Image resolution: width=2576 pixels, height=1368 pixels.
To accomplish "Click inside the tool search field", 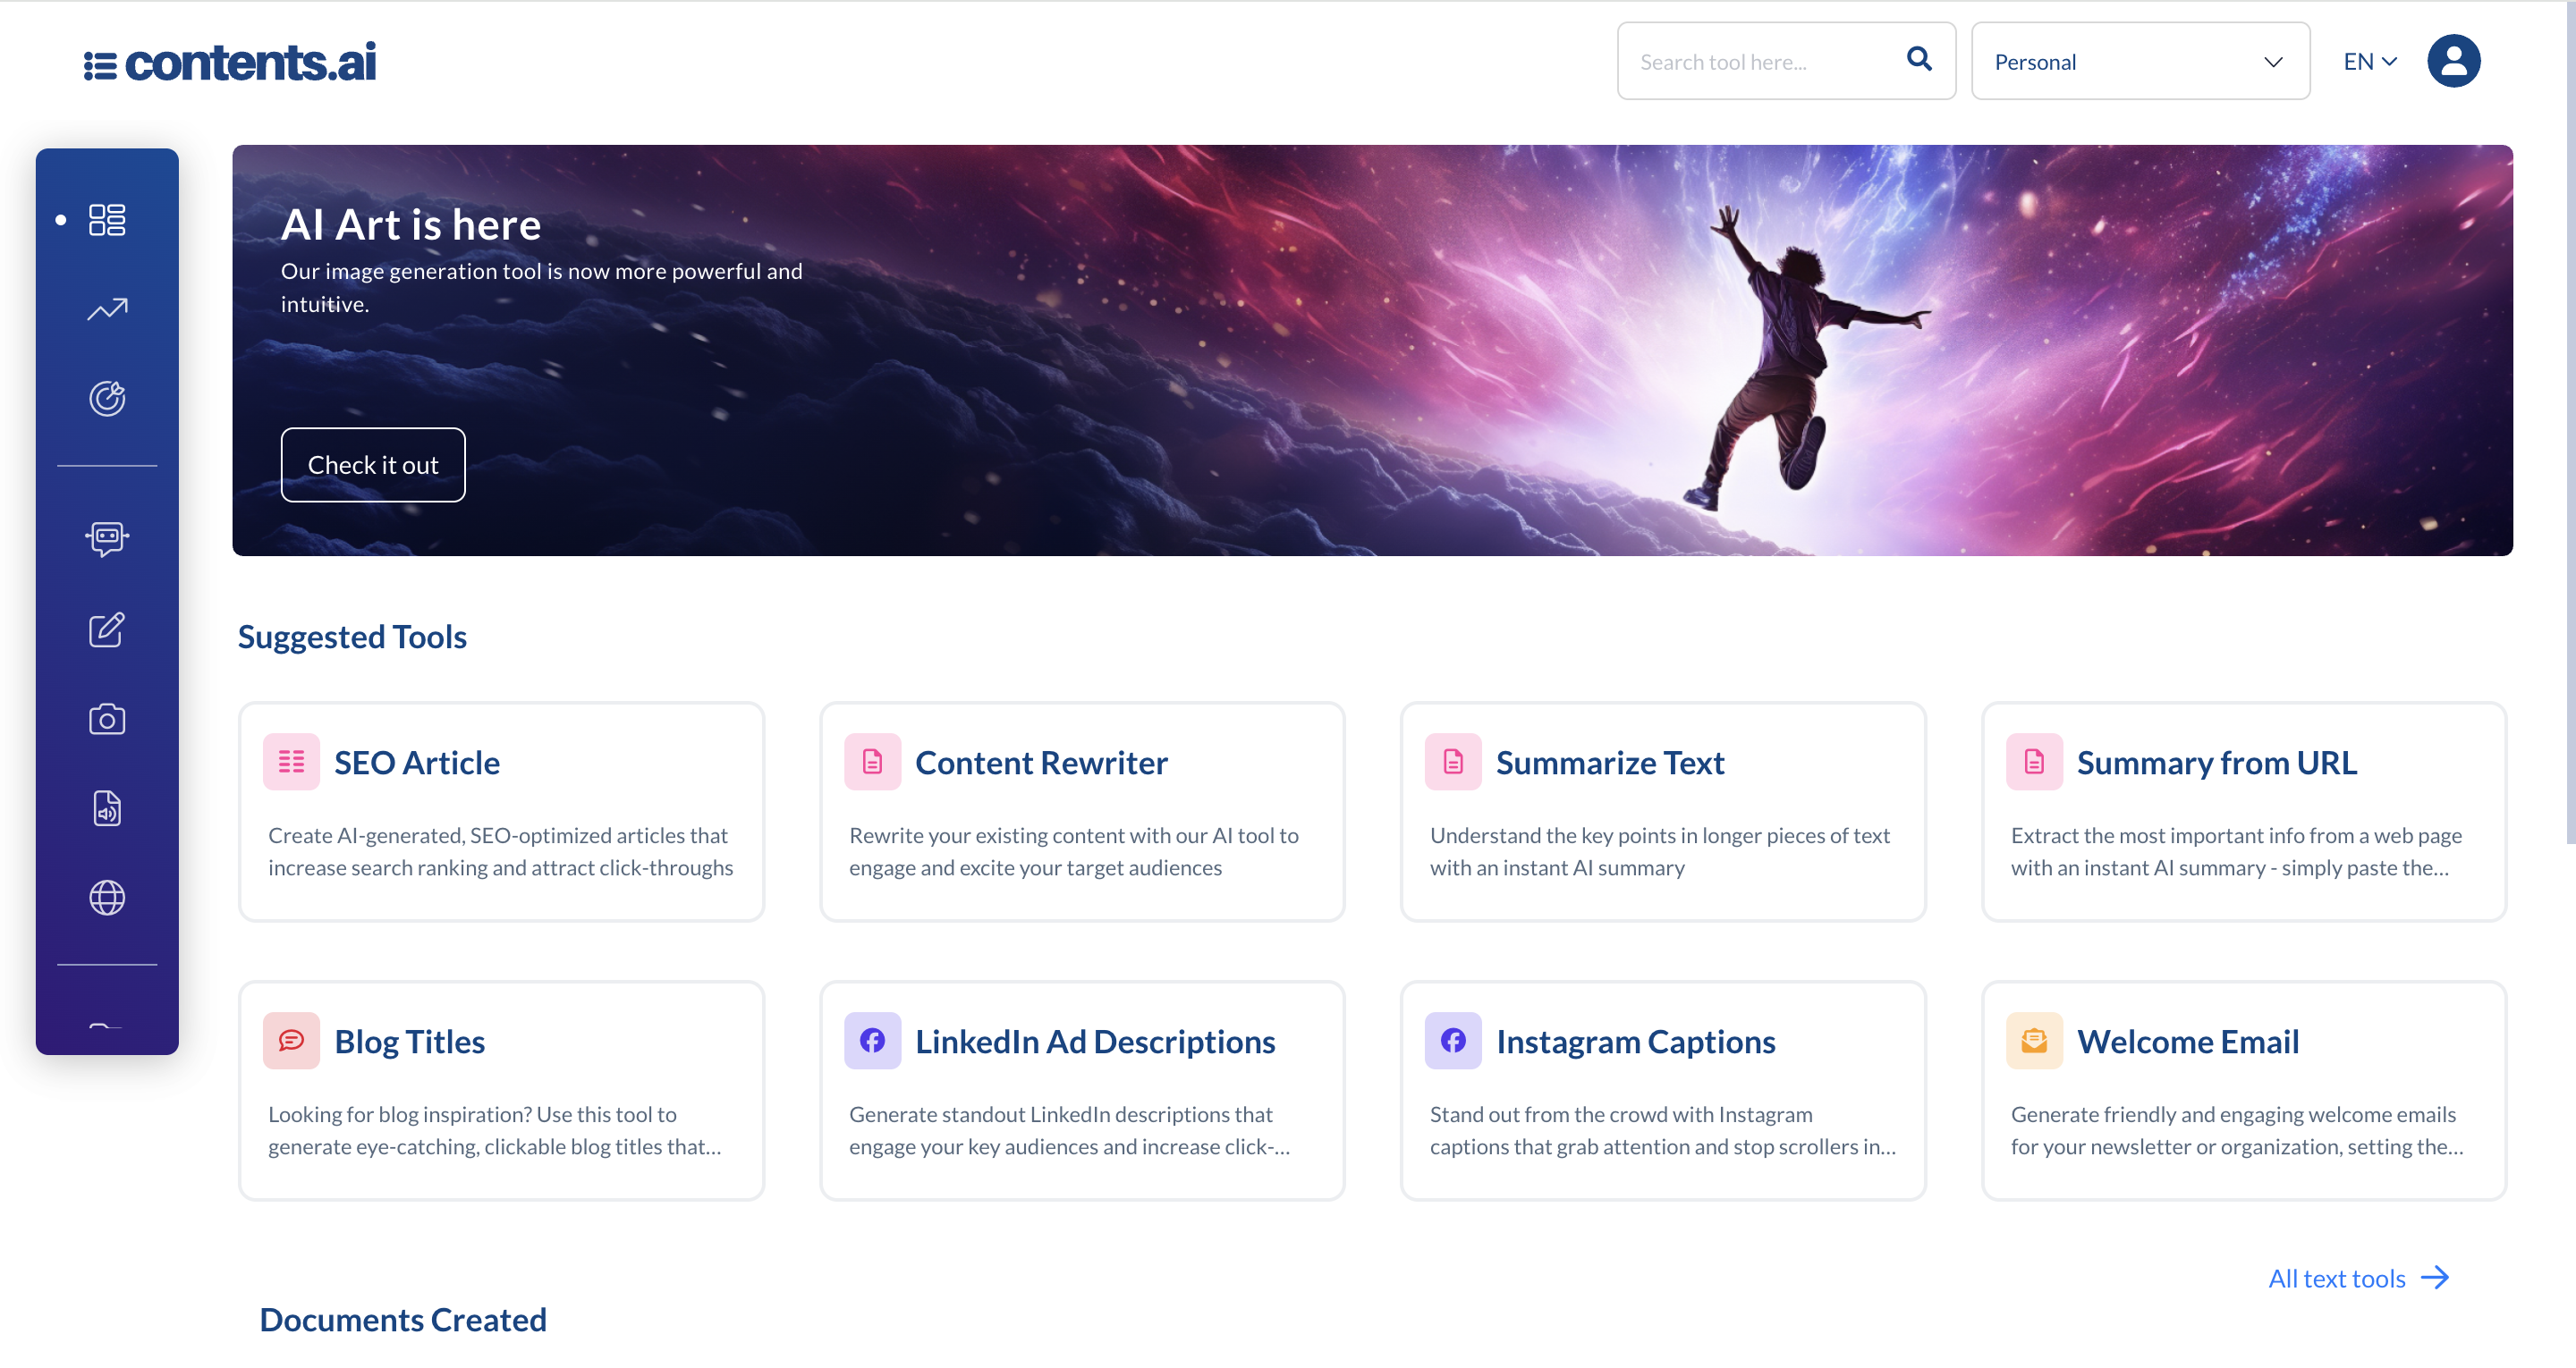I will (1760, 61).
